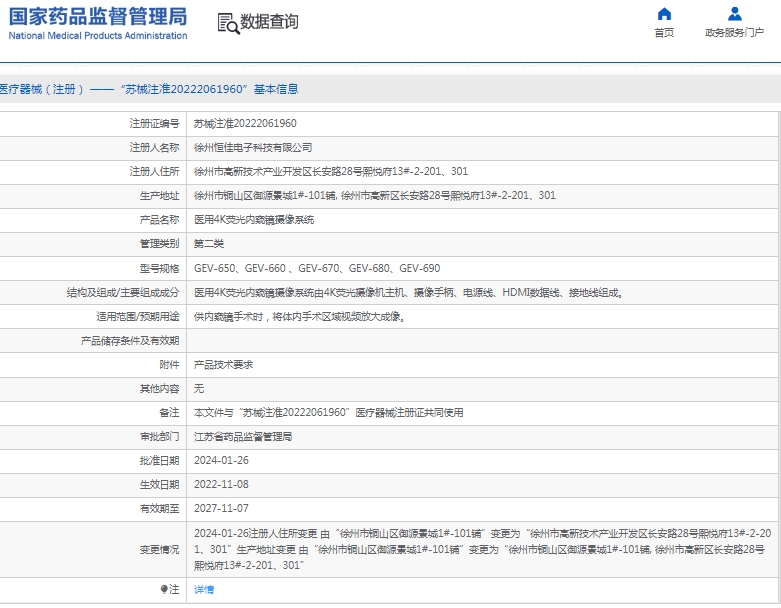The height and width of the screenshot is (608, 781).
Task: Select 注册证编号 value 苏械注准20222061960
Action: tap(245, 123)
